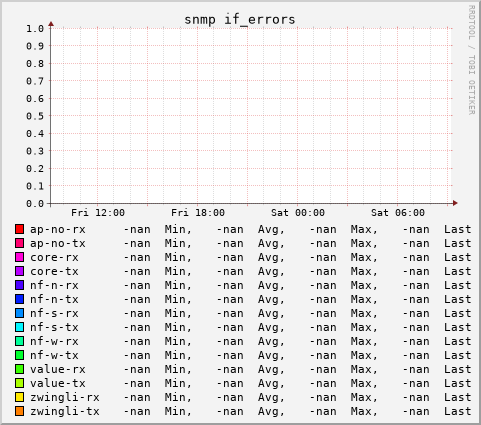Select the cyan nf-s-tx swatch
This screenshot has height=425, width=481.
[x=19, y=327]
